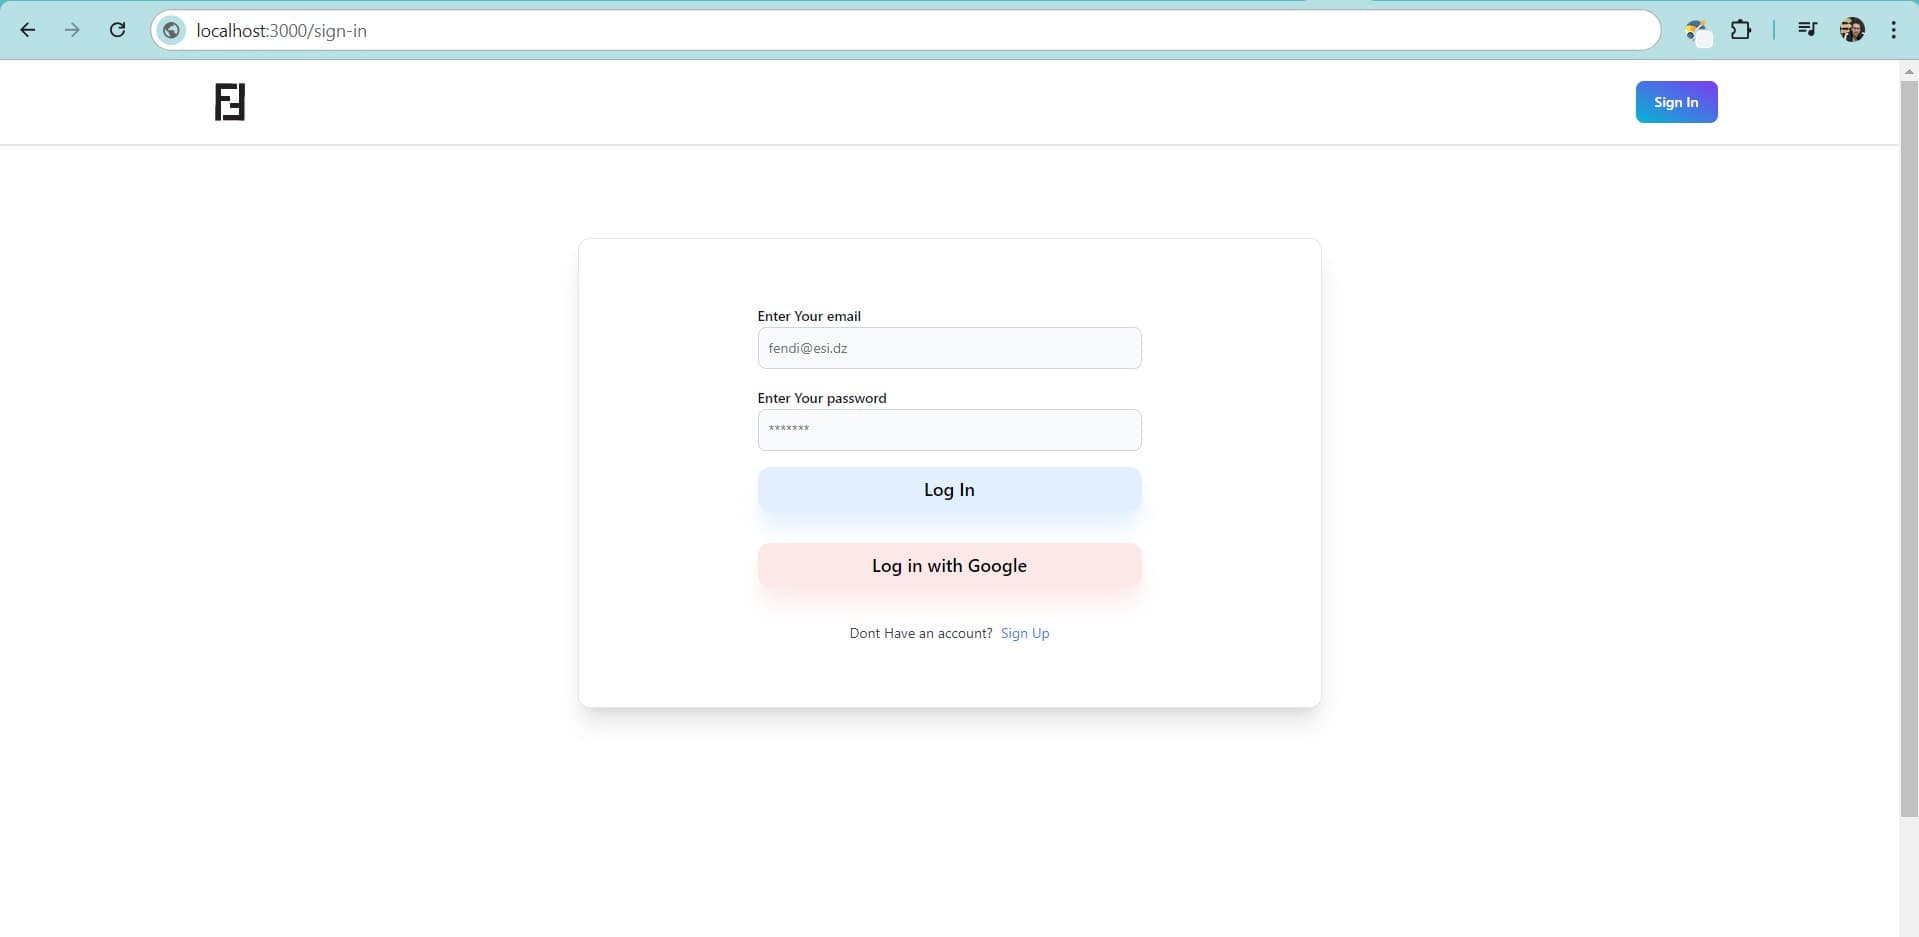Click the browser forward arrow
The image size is (1919, 937).
click(72, 30)
